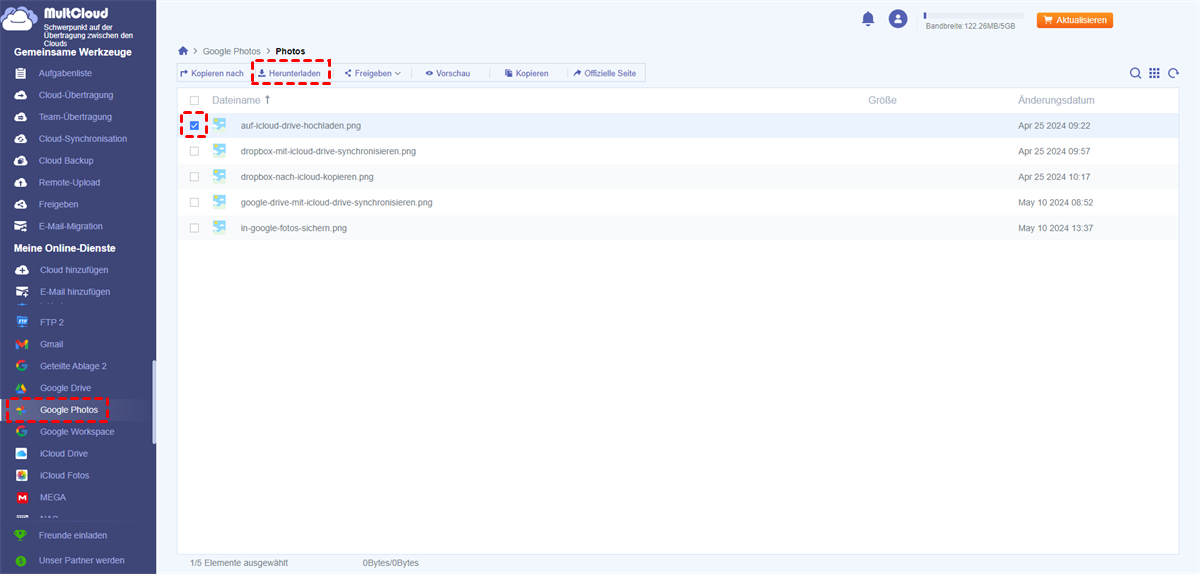Click the Größe column header
The image size is (1200, 574).
882,100
